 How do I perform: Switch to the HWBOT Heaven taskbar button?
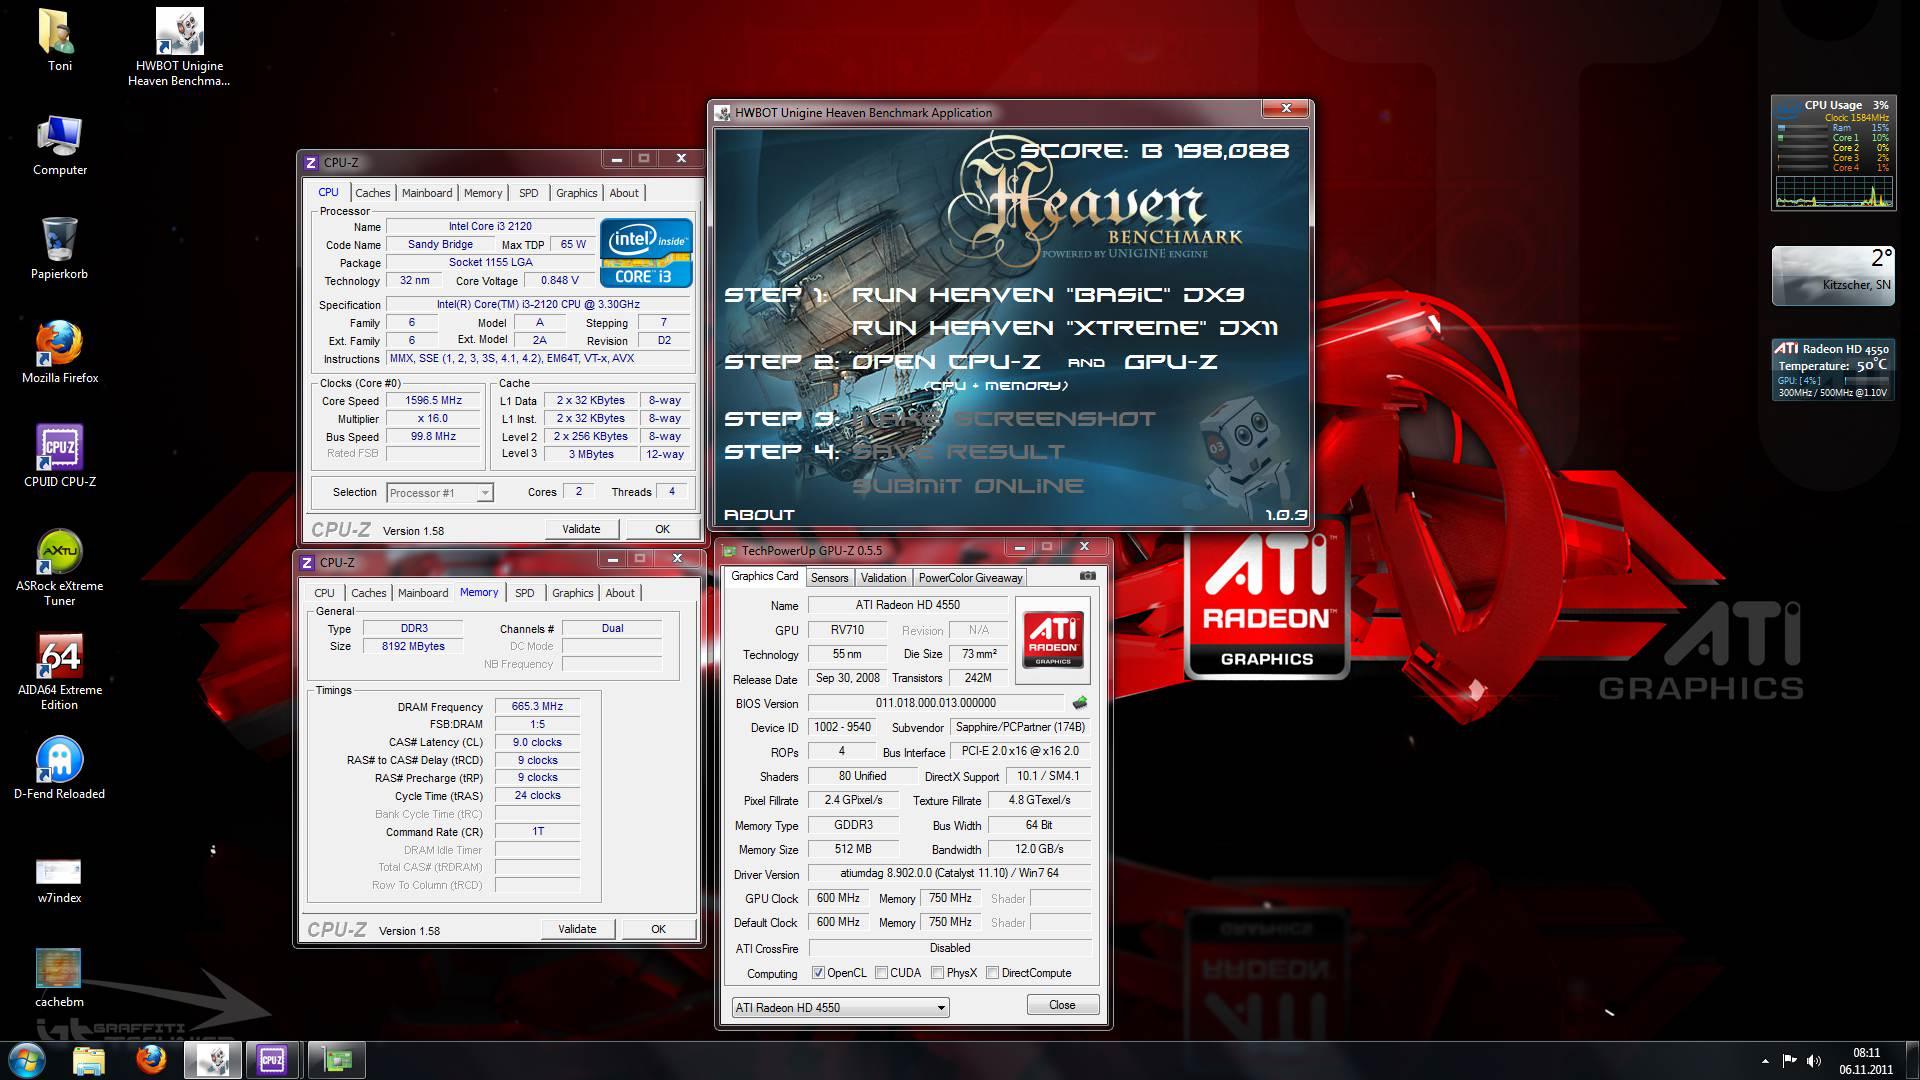tap(213, 1060)
